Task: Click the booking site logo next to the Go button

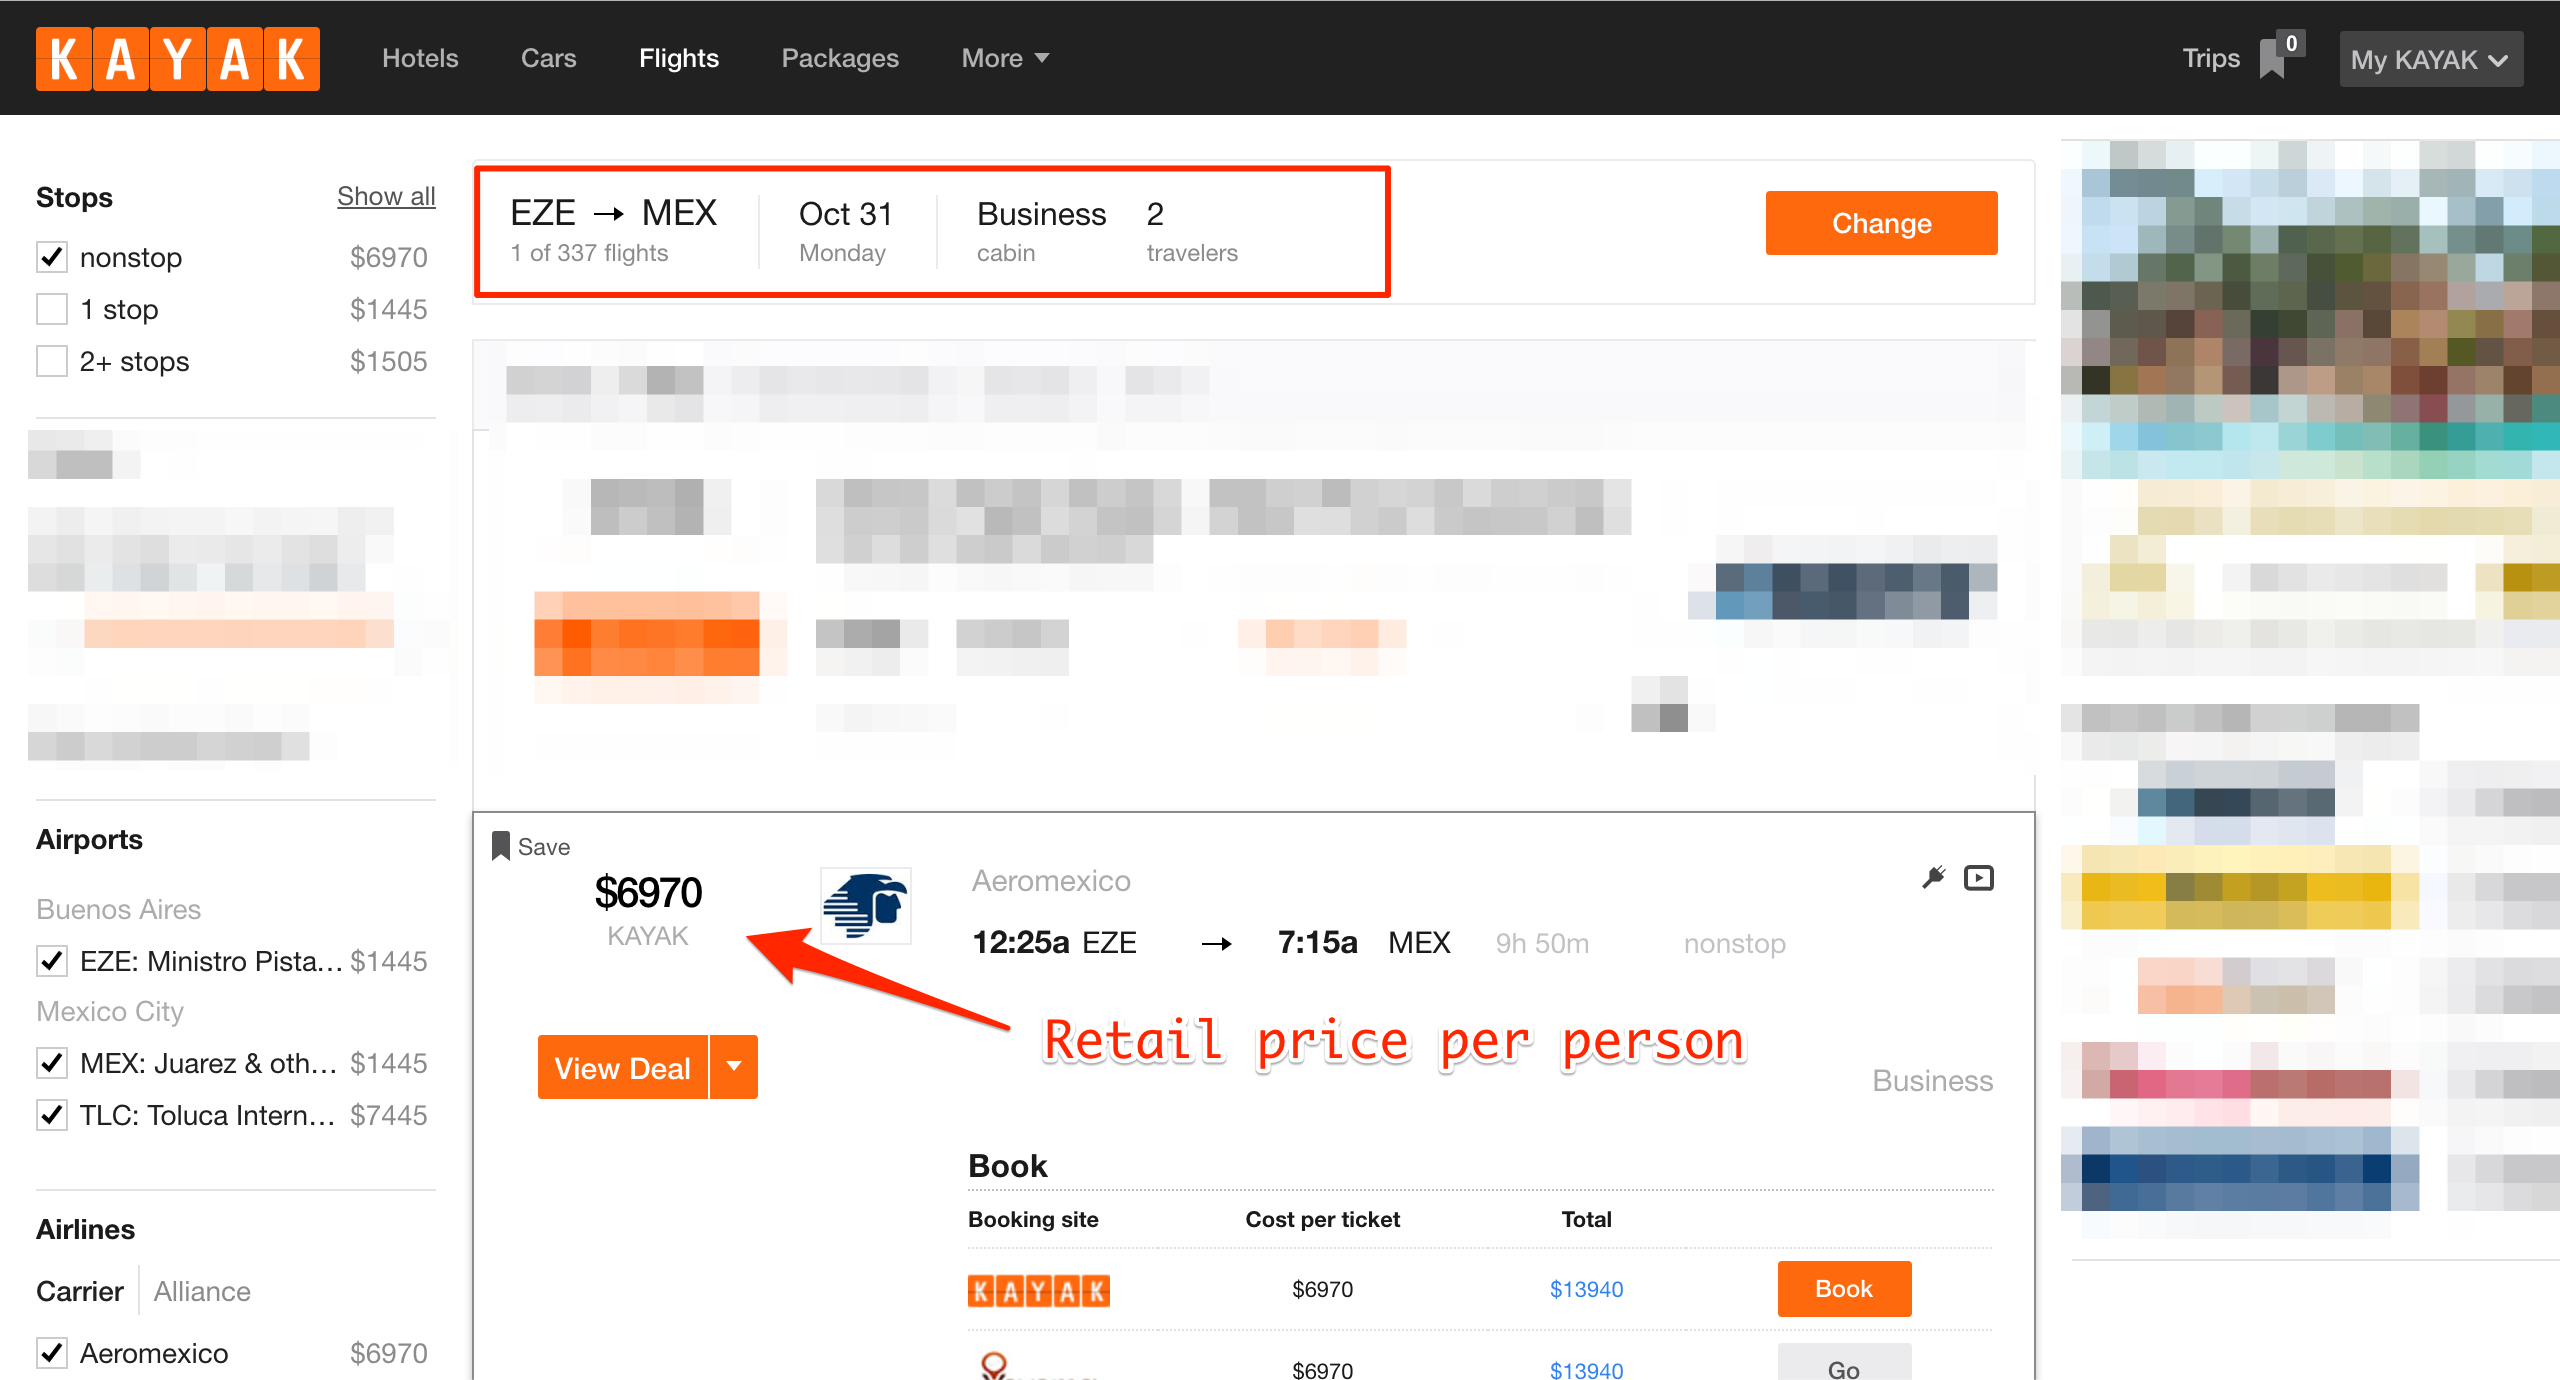Action: pyautogui.click(x=992, y=1365)
